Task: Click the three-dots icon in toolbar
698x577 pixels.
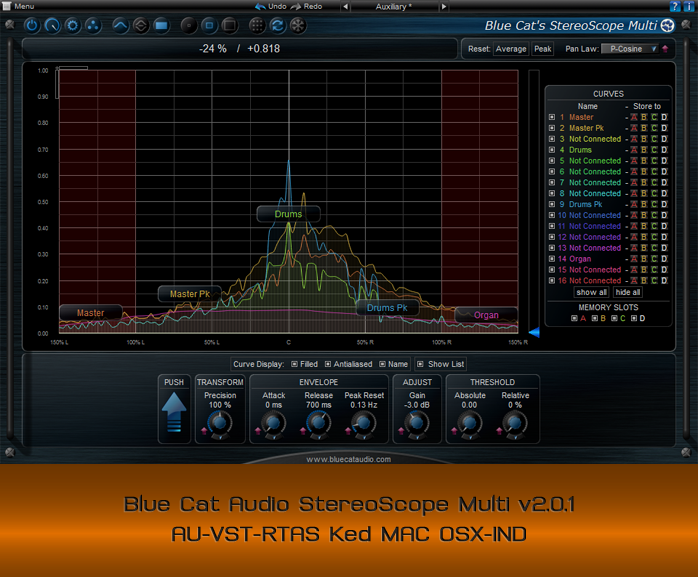Action: tap(93, 25)
